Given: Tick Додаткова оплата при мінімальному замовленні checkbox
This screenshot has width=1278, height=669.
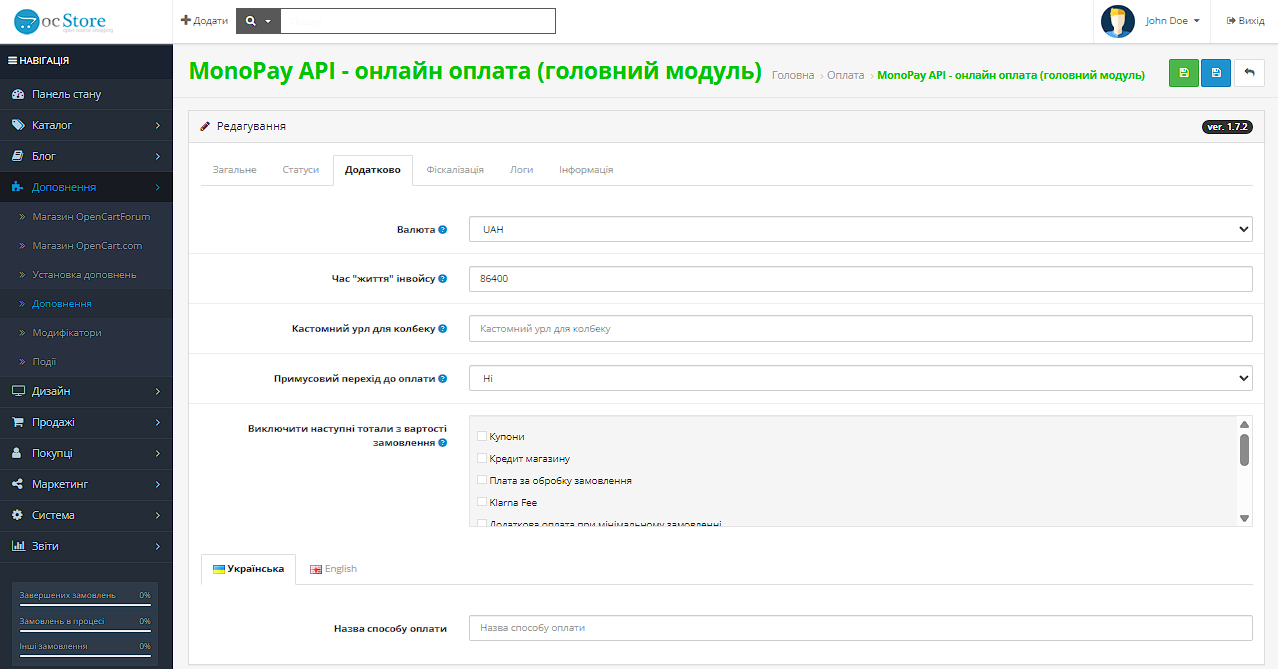Looking at the screenshot, I should 482,523.
